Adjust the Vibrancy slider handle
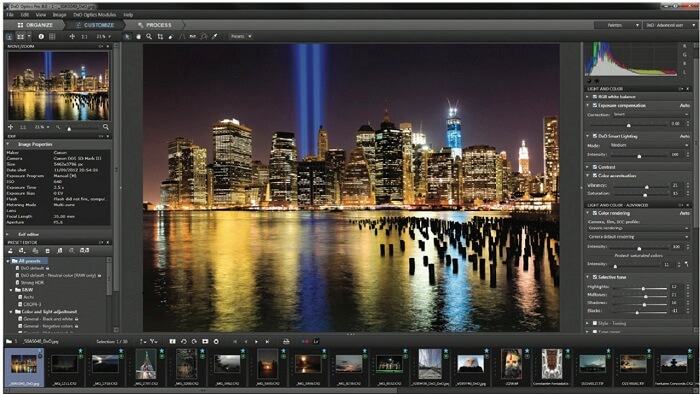Viewport: 700px width, 394px height. pyautogui.click(x=646, y=187)
